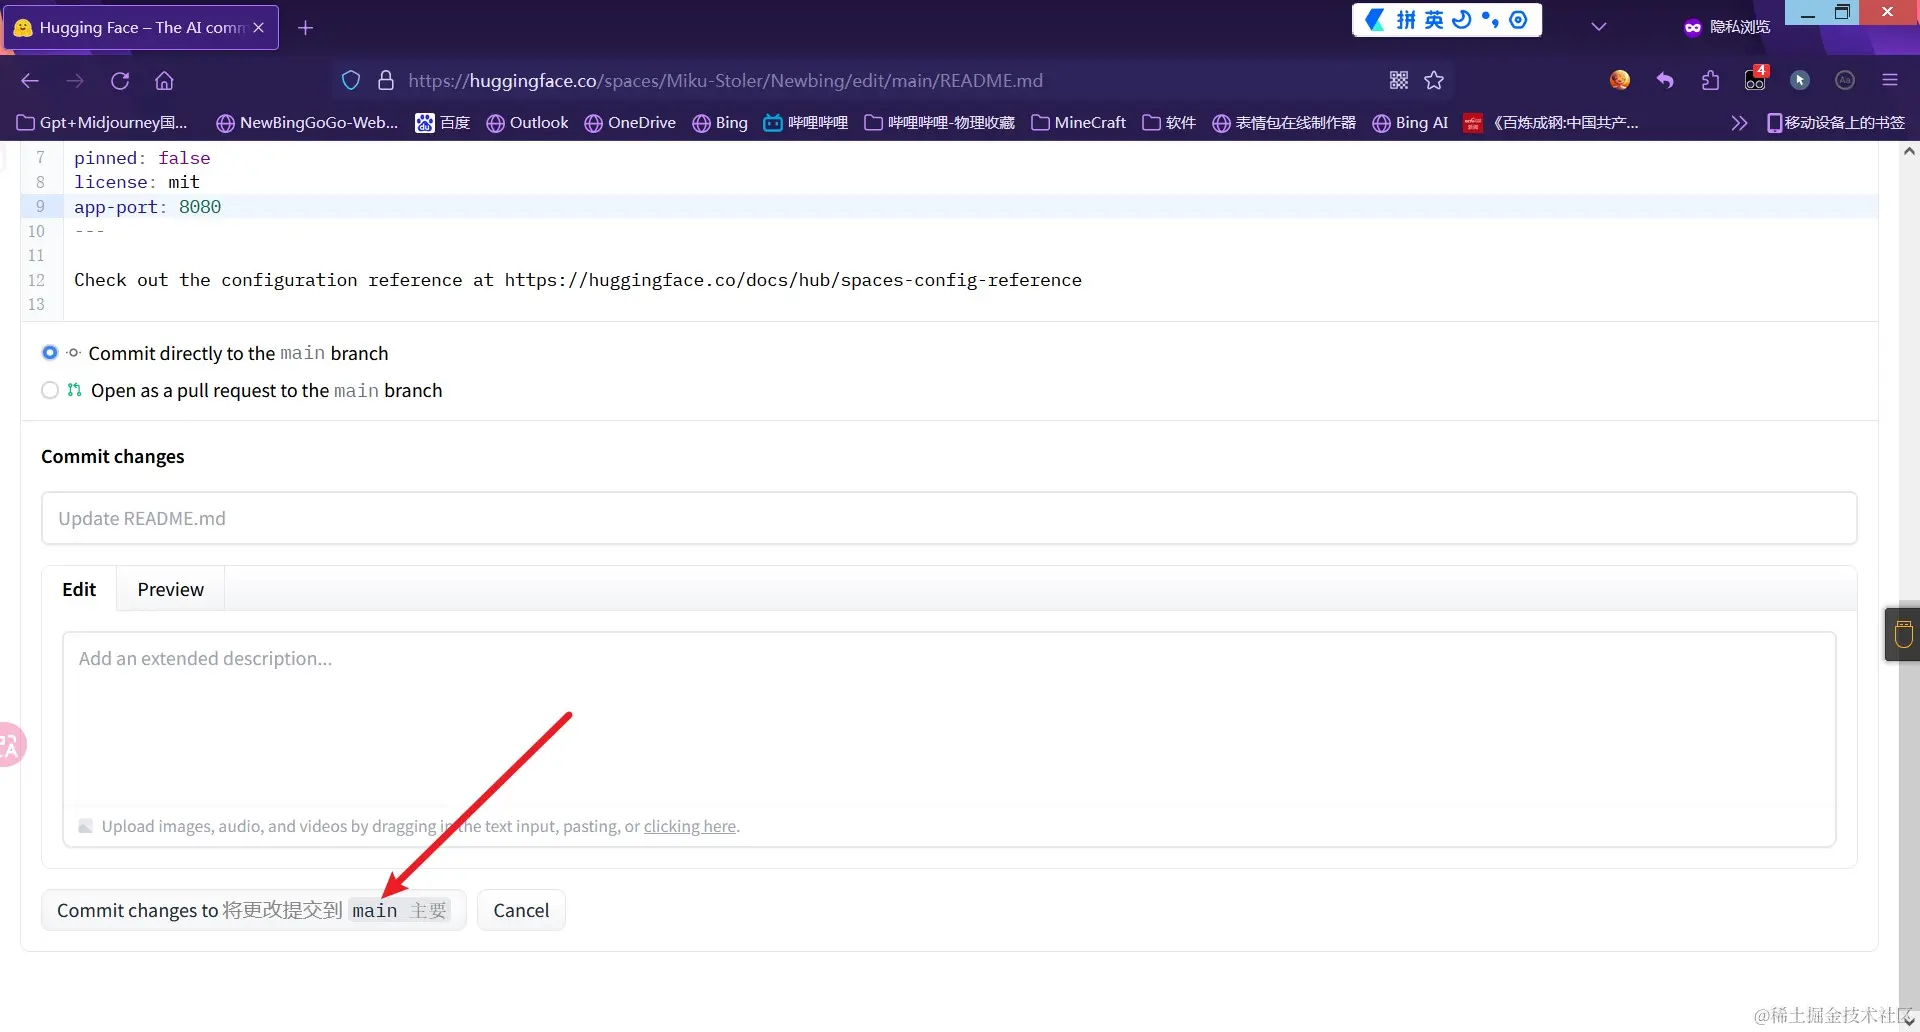Click the padlock site security icon

coord(386,81)
